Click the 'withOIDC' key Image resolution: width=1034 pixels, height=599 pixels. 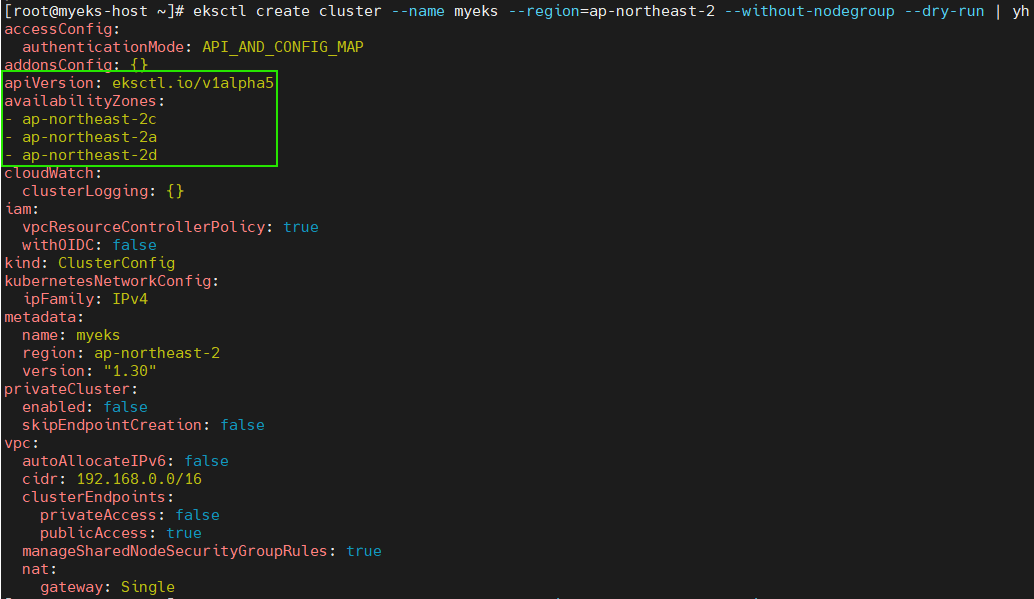(57, 245)
